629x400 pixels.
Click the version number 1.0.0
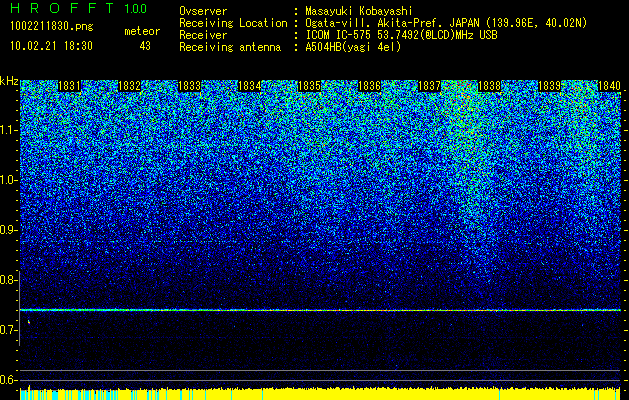tap(135, 9)
